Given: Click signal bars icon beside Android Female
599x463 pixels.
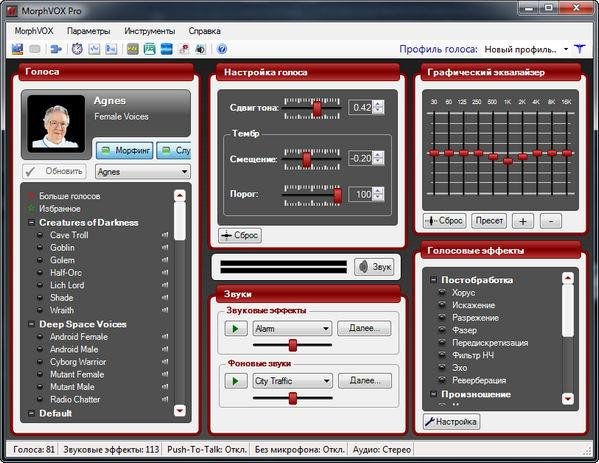Looking at the screenshot, I should [165, 337].
